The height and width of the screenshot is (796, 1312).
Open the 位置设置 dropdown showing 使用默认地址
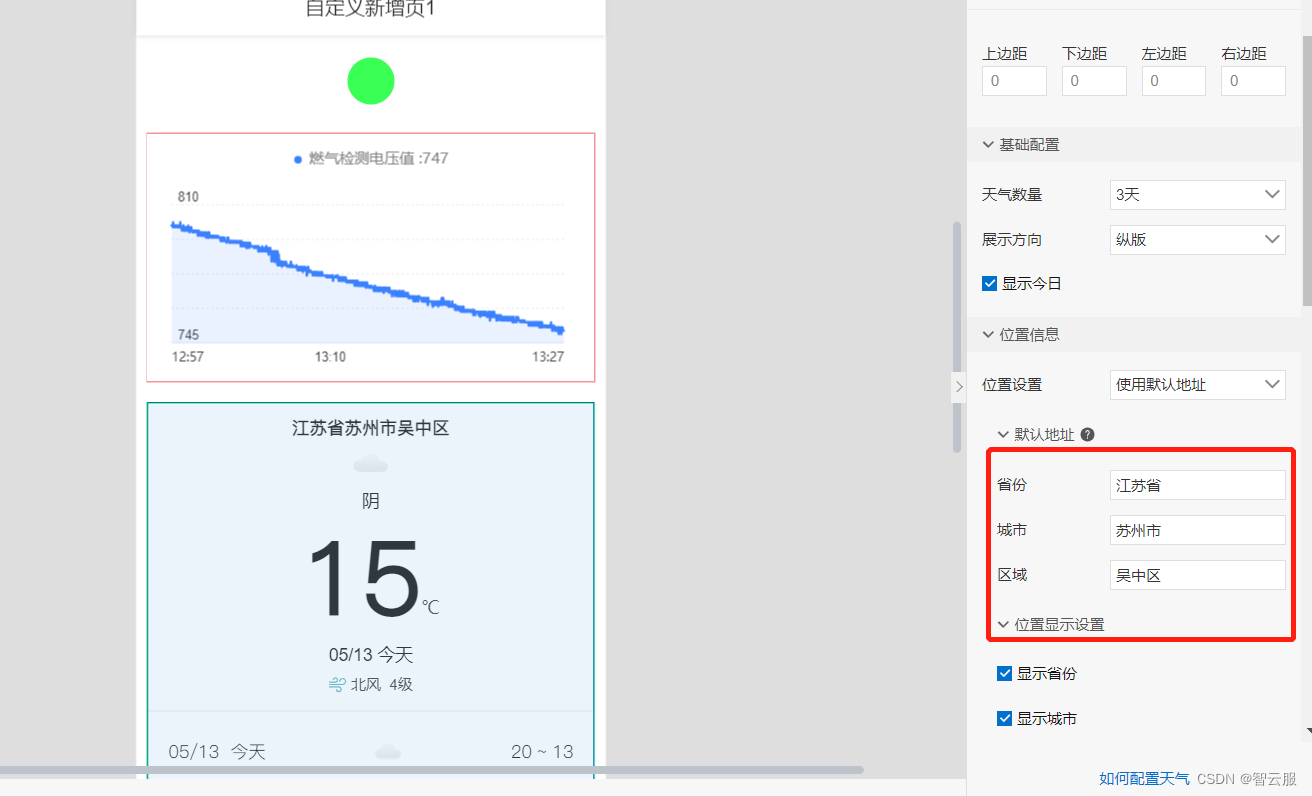1198,384
